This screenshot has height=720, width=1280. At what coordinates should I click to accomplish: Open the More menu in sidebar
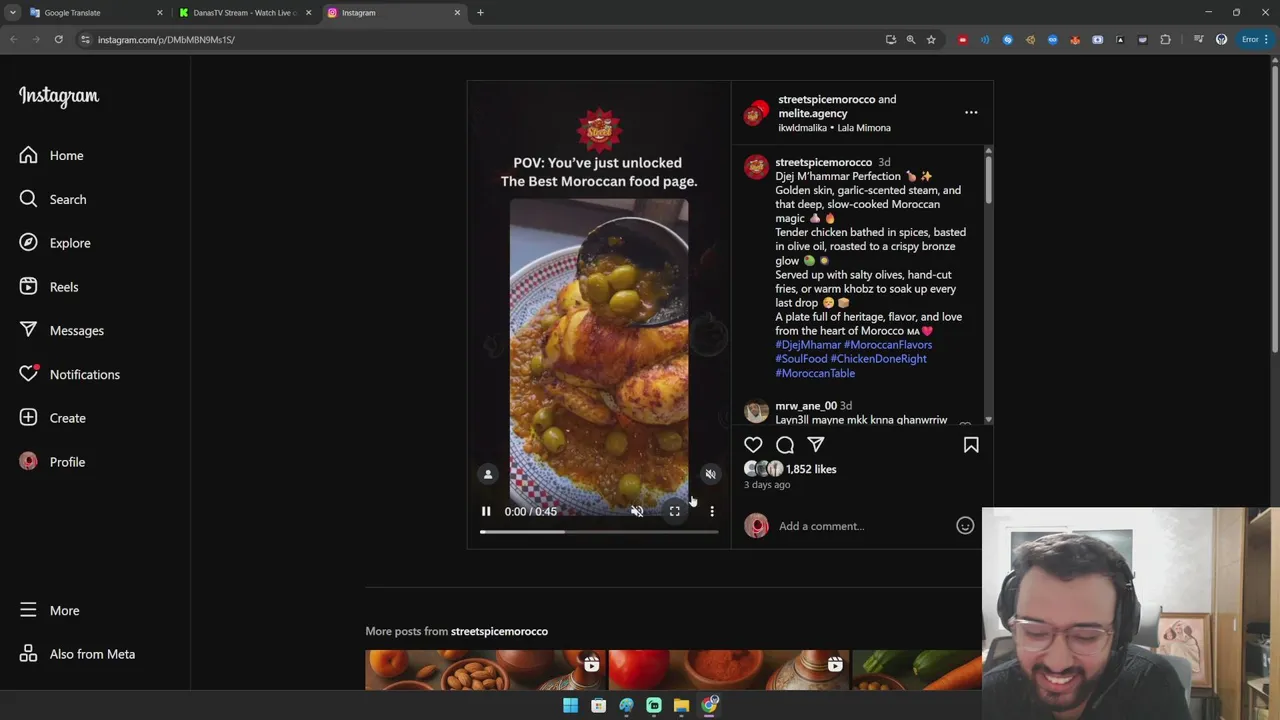pos(49,610)
